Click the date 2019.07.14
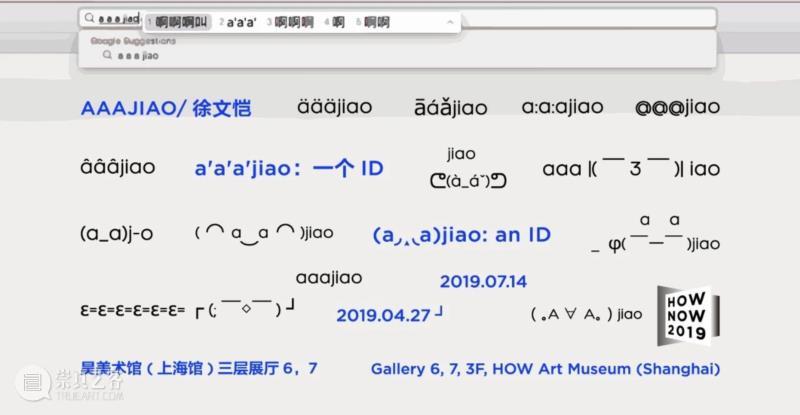The height and width of the screenshot is (415, 800). click(483, 281)
